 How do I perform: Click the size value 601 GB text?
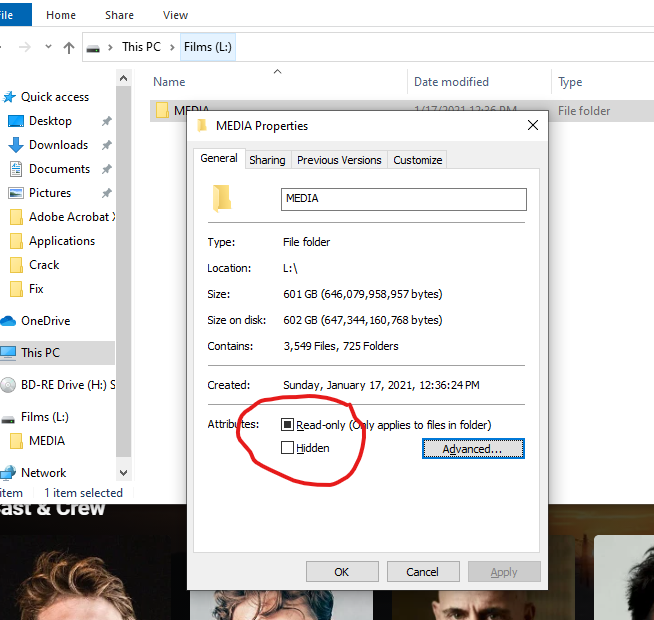click(362, 294)
